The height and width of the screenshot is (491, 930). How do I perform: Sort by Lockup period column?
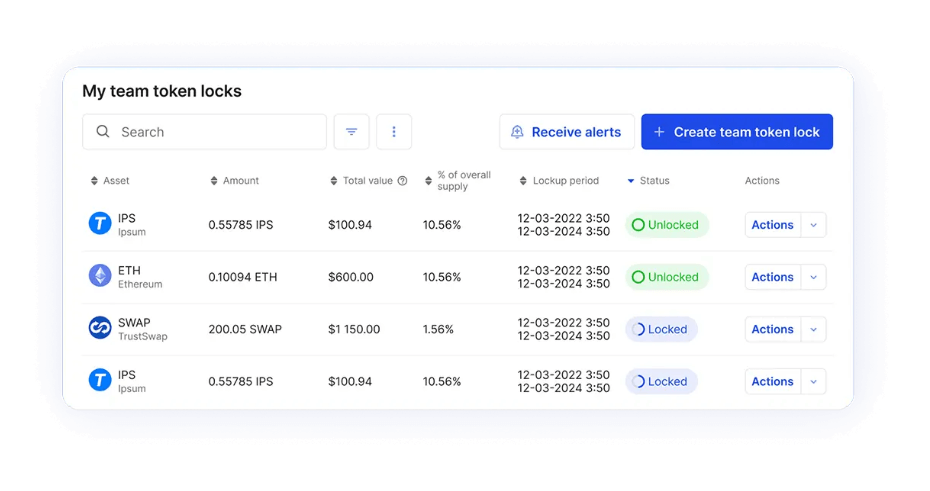(523, 181)
